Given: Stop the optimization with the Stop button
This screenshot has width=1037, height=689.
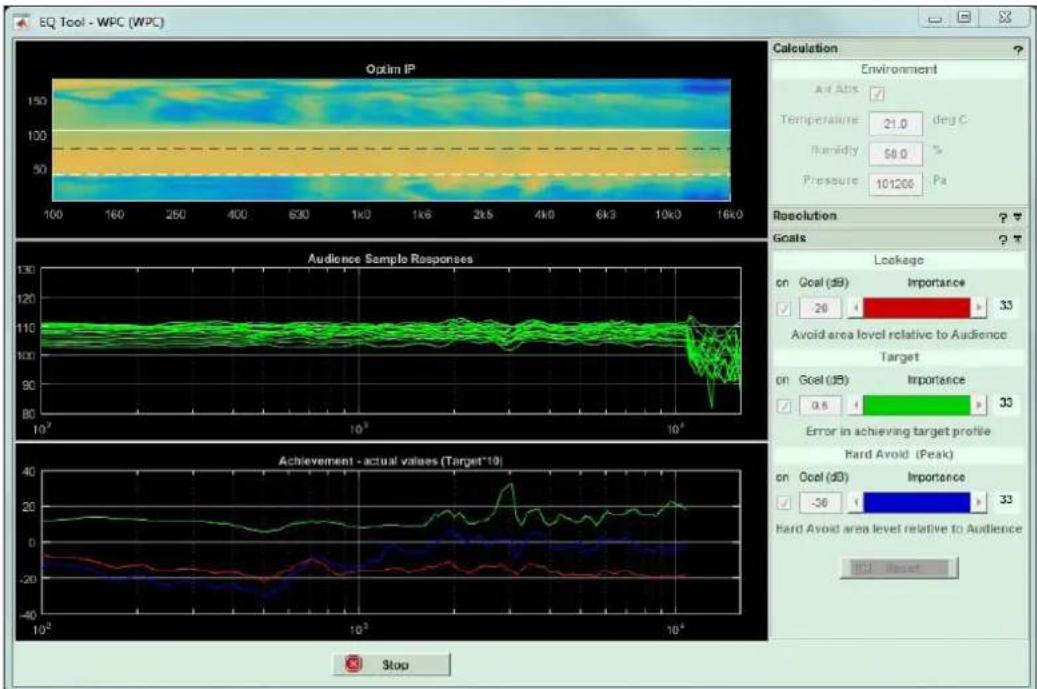Looking at the screenshot, I should click(392, 665).
